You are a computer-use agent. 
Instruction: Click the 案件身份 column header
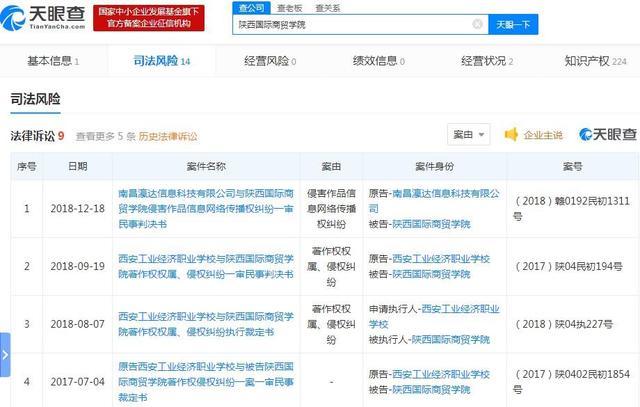(x=434, y=166)
